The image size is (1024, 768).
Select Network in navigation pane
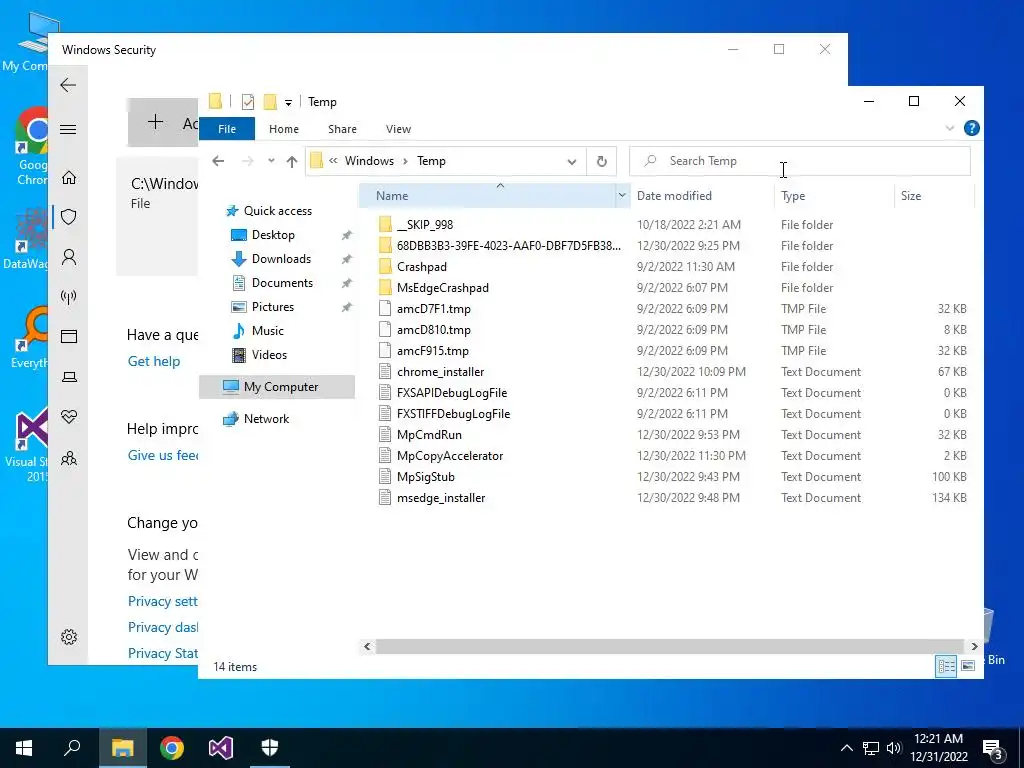[x=266, y=419]
